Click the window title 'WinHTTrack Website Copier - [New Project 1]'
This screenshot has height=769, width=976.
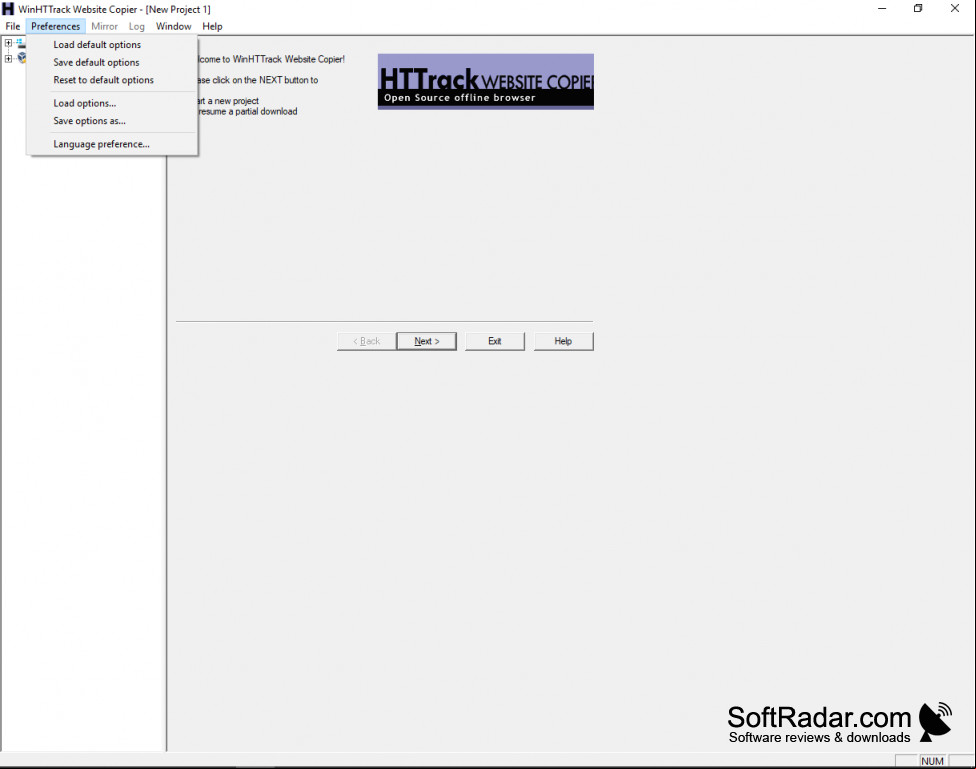115,9
